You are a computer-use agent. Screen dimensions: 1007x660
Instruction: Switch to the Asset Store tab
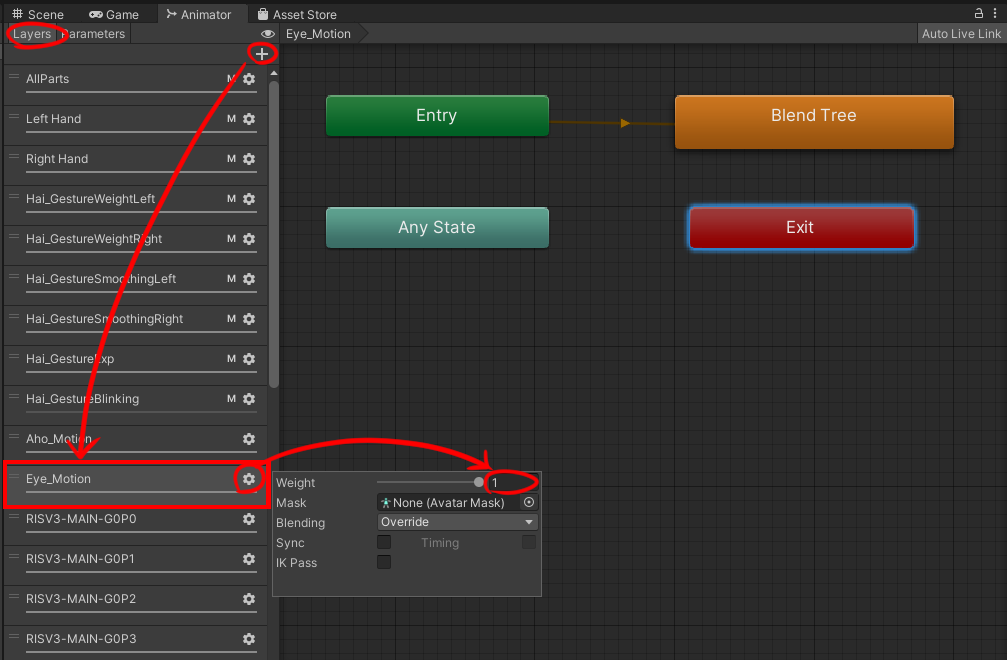pyautogui.click(x=297, y=15)
